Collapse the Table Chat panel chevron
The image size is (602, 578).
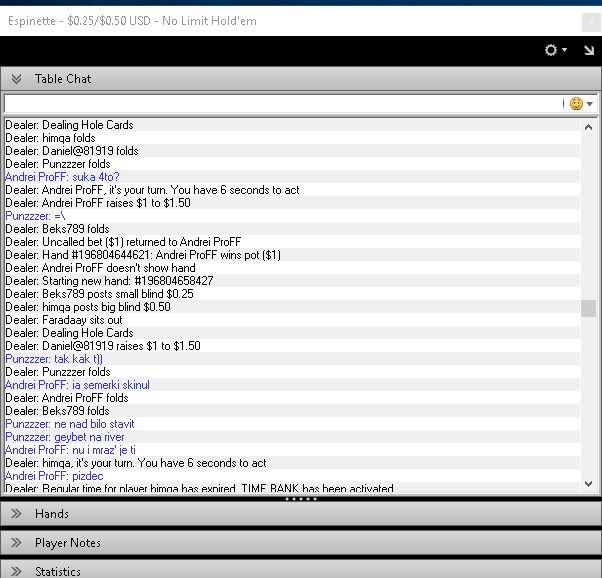pos(16,79)
